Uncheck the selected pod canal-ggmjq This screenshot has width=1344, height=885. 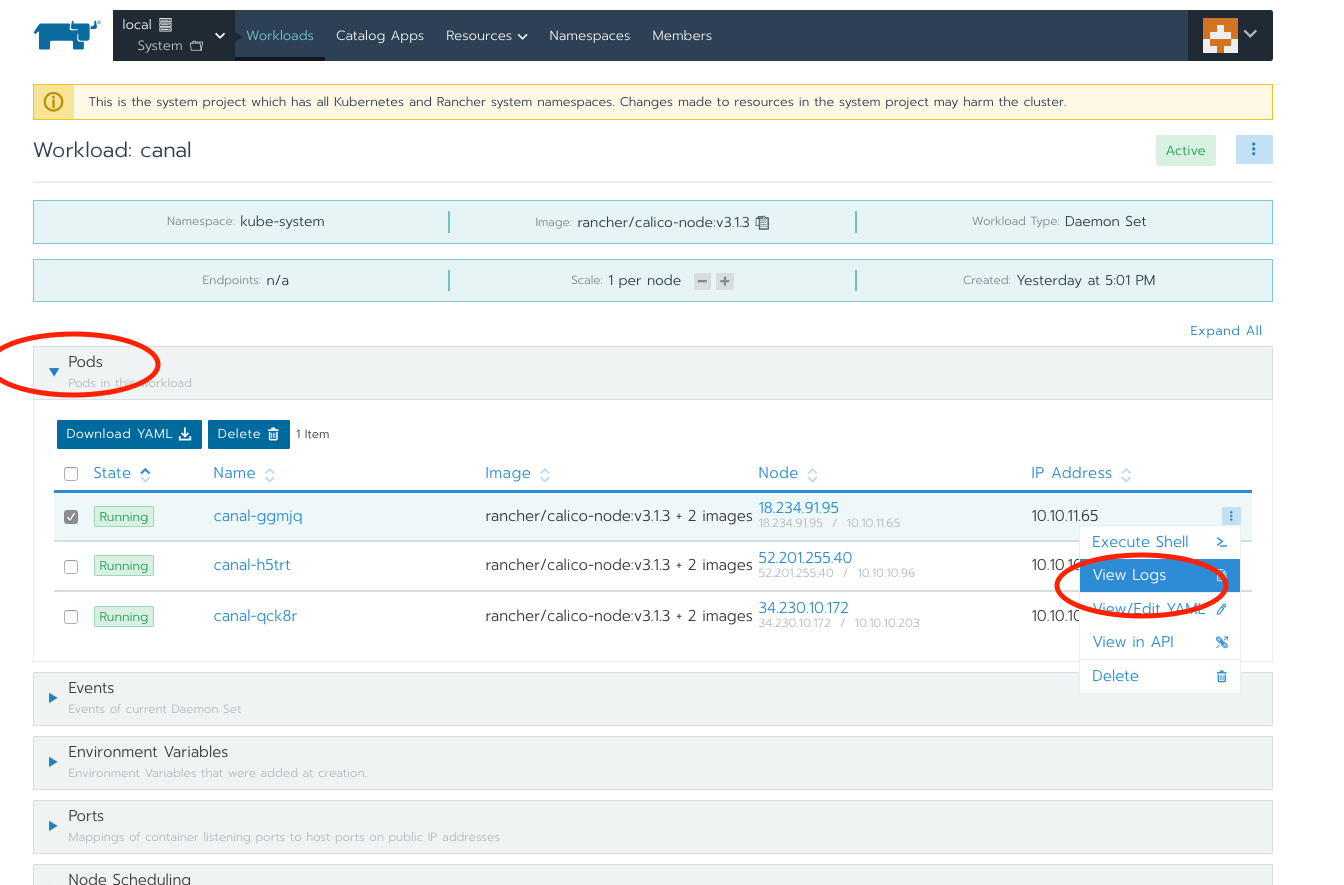(71, 516)
